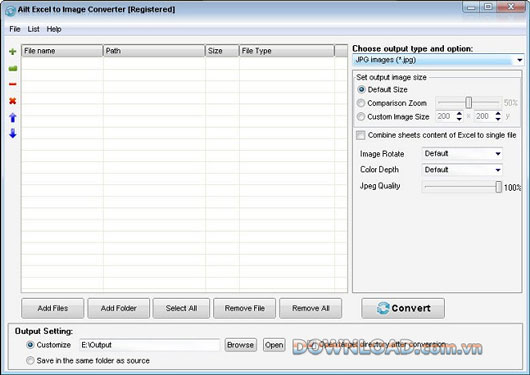Select Default Size radio option
530x375 pixels.
361,90
